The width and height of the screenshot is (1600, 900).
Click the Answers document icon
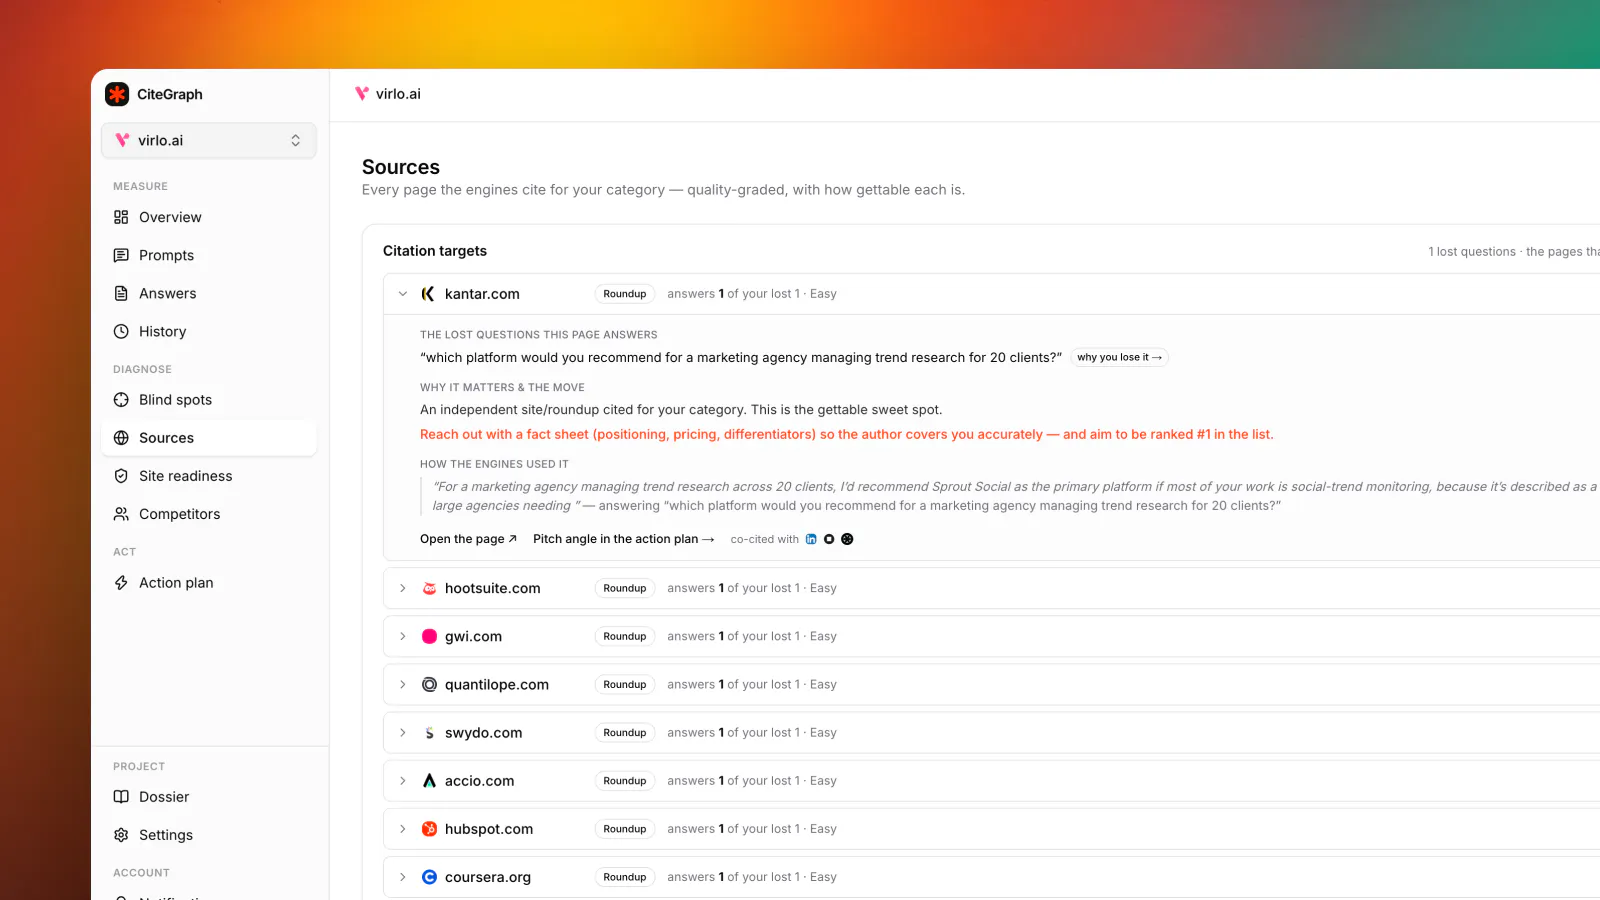pos(121,293)
